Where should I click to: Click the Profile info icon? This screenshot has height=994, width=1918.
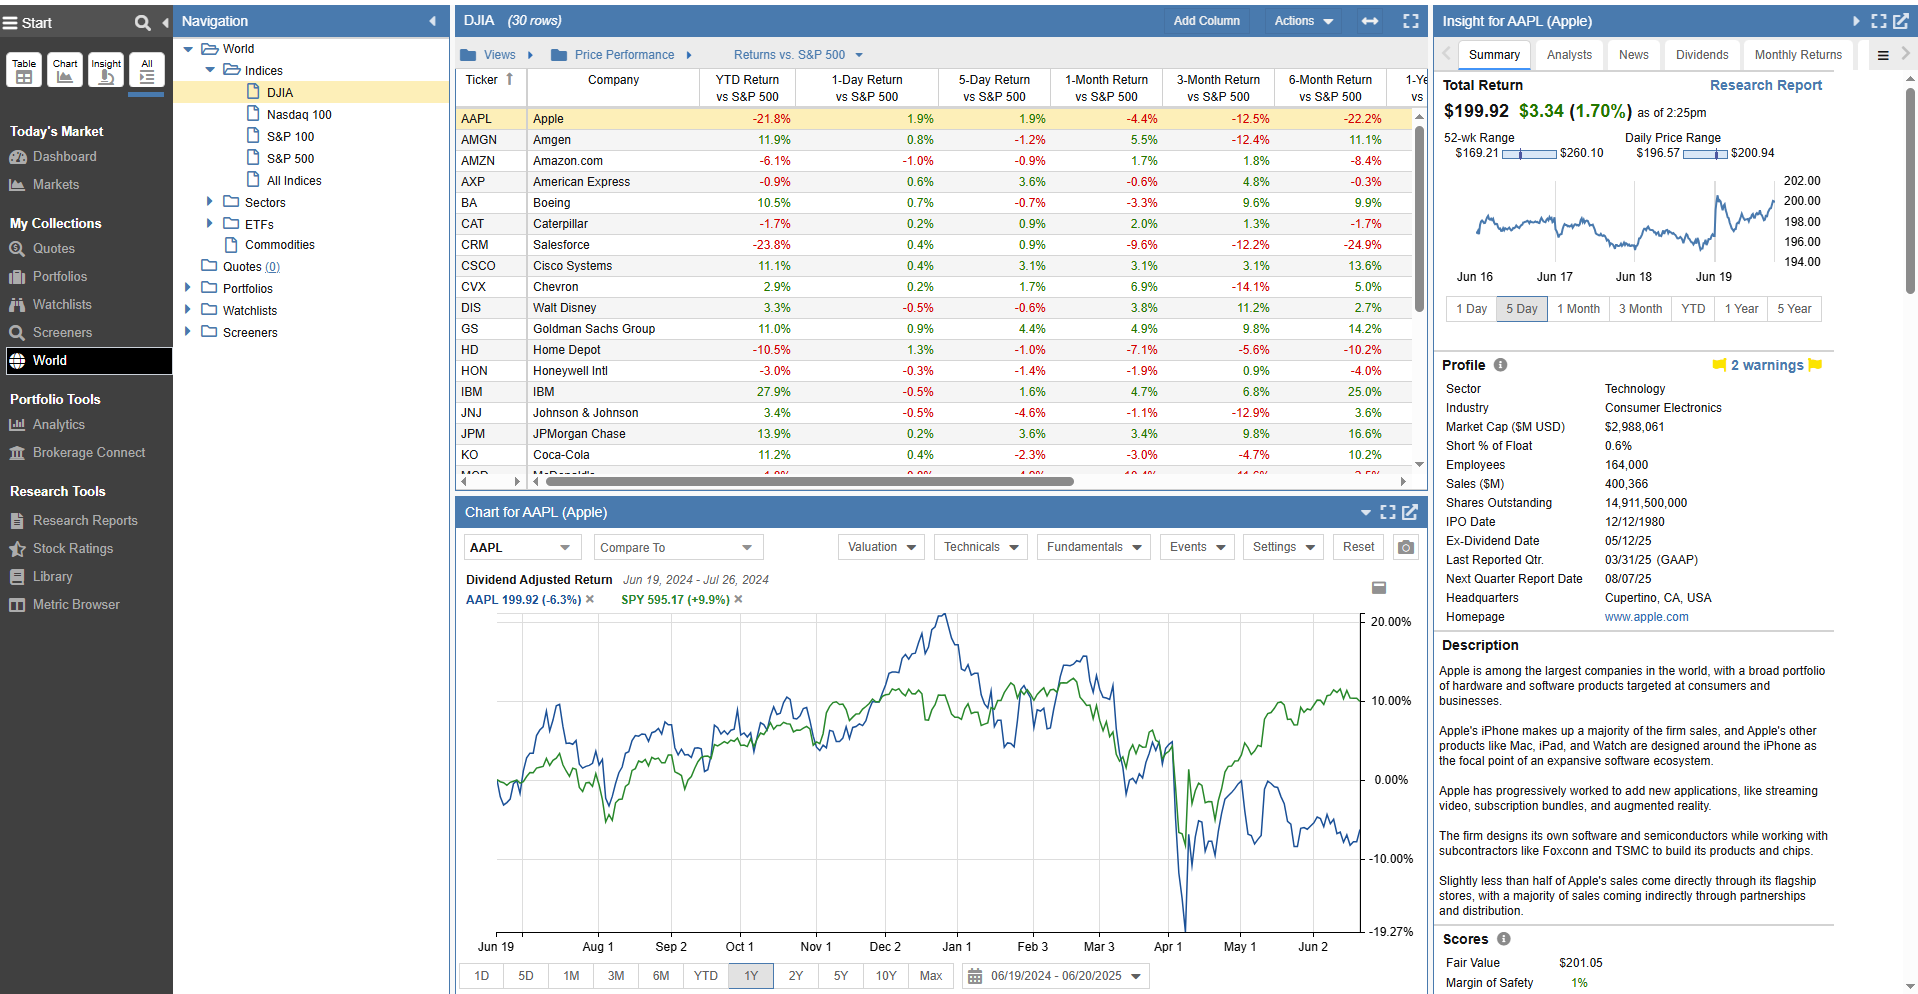pyautogui.click(x=1500, y=365)
